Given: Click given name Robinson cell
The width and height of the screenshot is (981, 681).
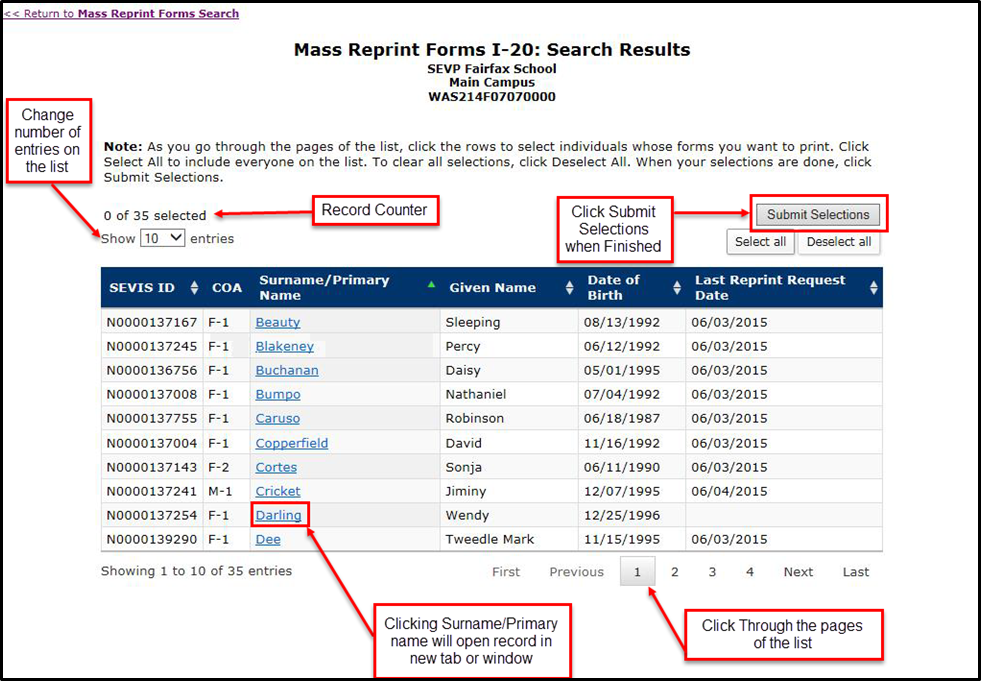Looking at the screenshot, I should [x=509, y=418].
